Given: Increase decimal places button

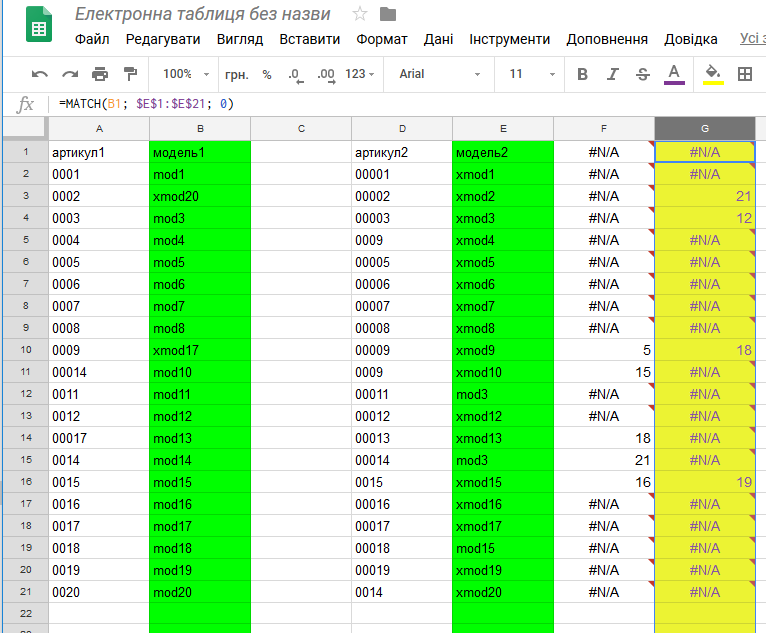Looking at the screenshot, I should point(326,75).
